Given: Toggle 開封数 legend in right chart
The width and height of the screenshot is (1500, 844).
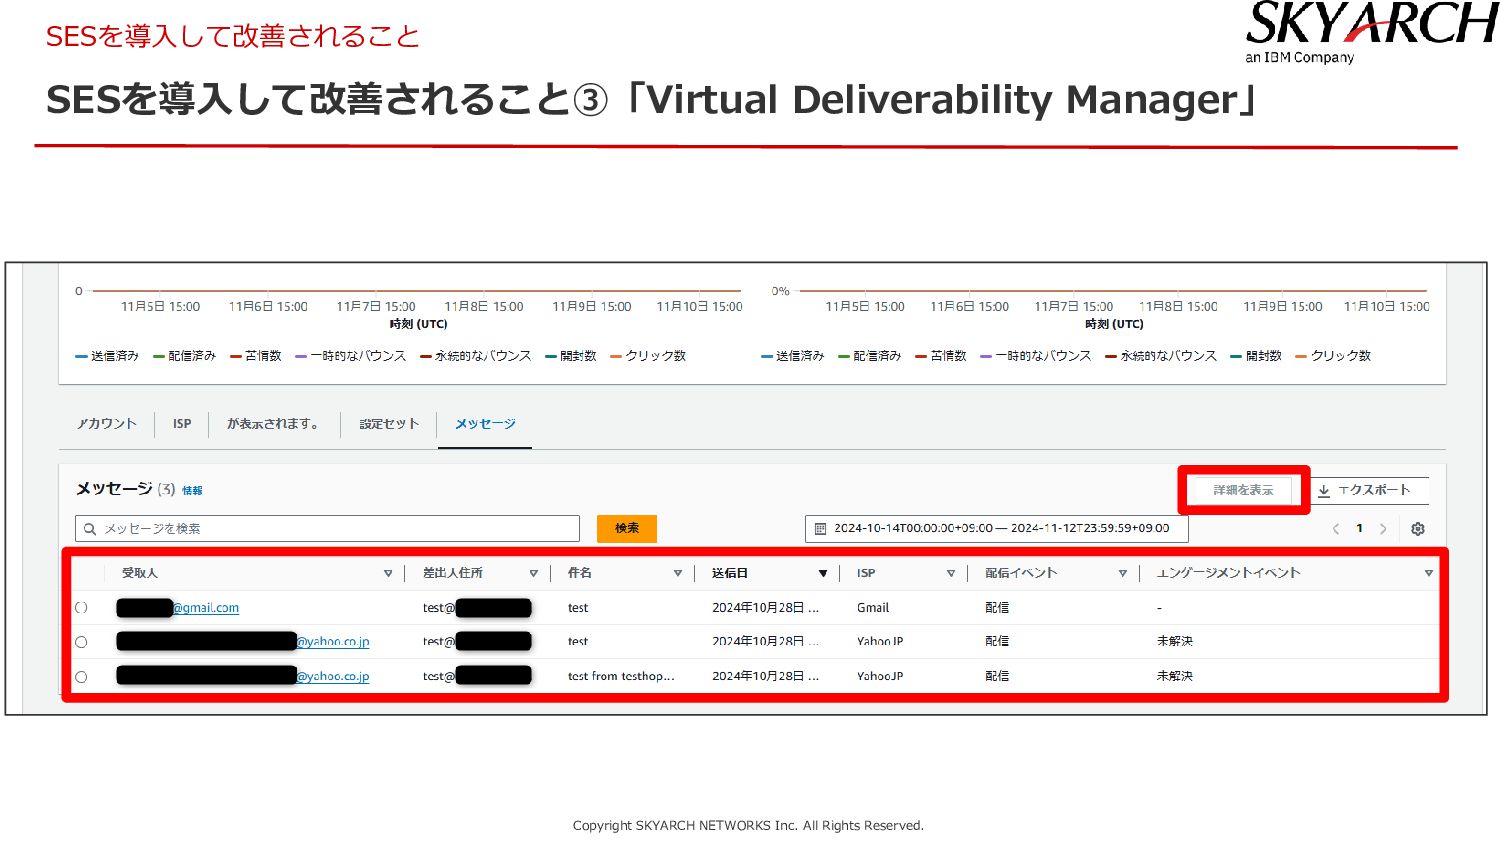Looking at the screenshot, I should pyautogui.click(x=1256, y=356).
